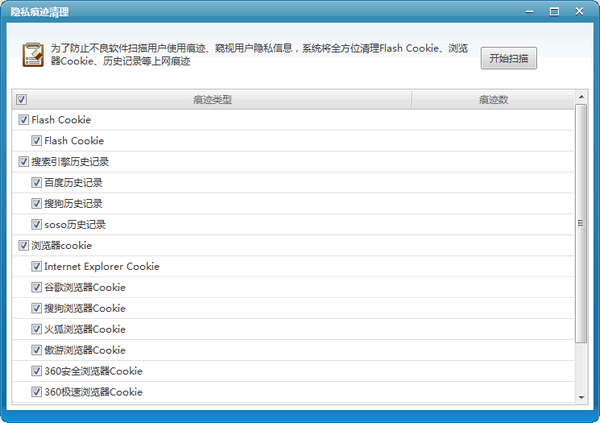Uncheck the 搜狗历史记录 checkbox

pyautogui.click(x=36, y=203)
